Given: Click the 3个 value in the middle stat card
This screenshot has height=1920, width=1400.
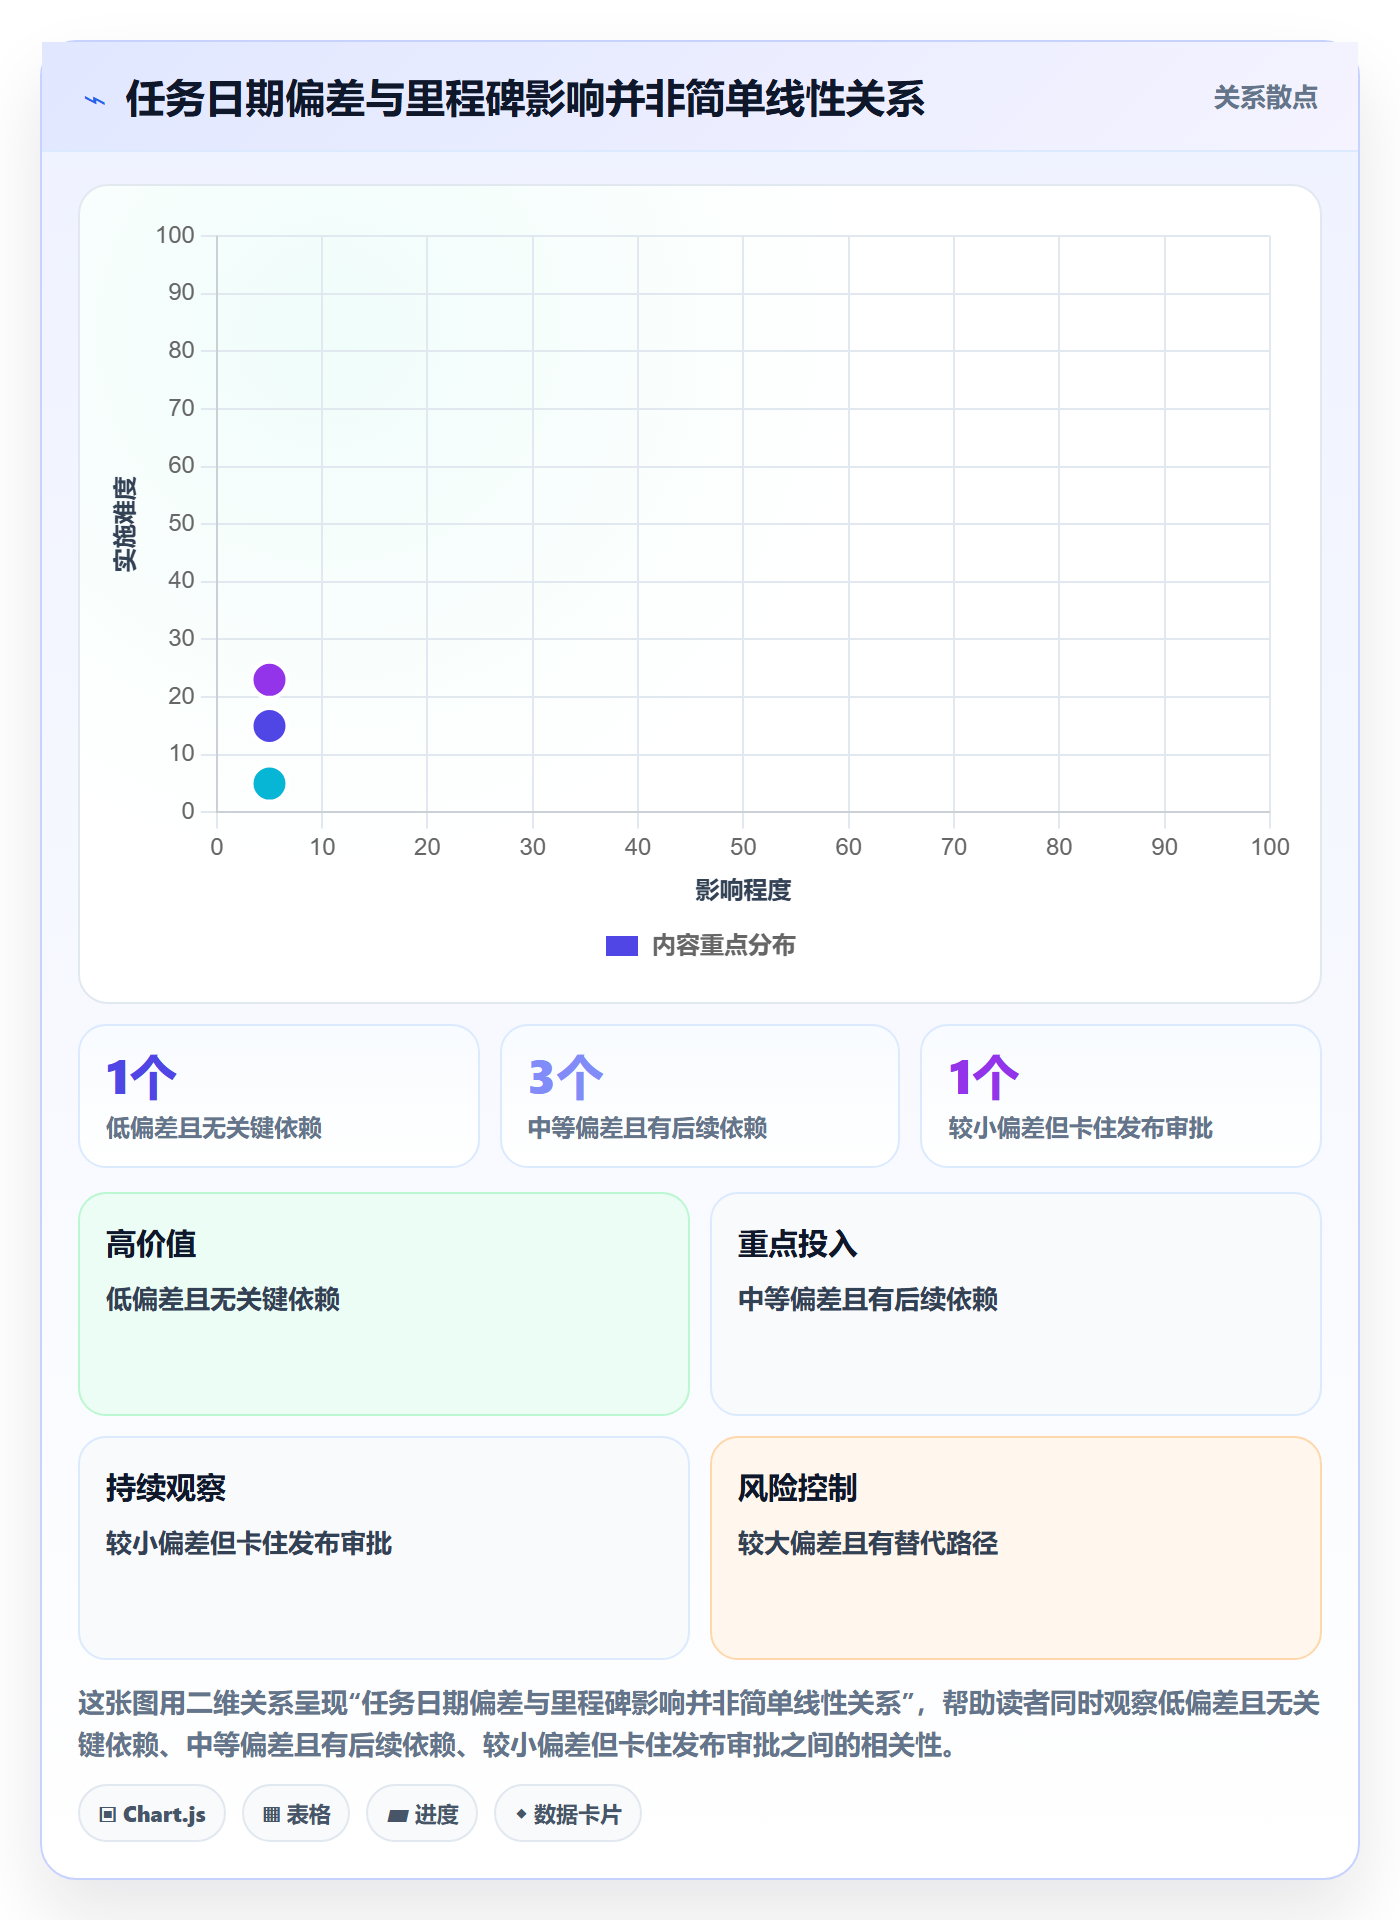Looking at the screenshot, I should click(x=566, y=1078).
